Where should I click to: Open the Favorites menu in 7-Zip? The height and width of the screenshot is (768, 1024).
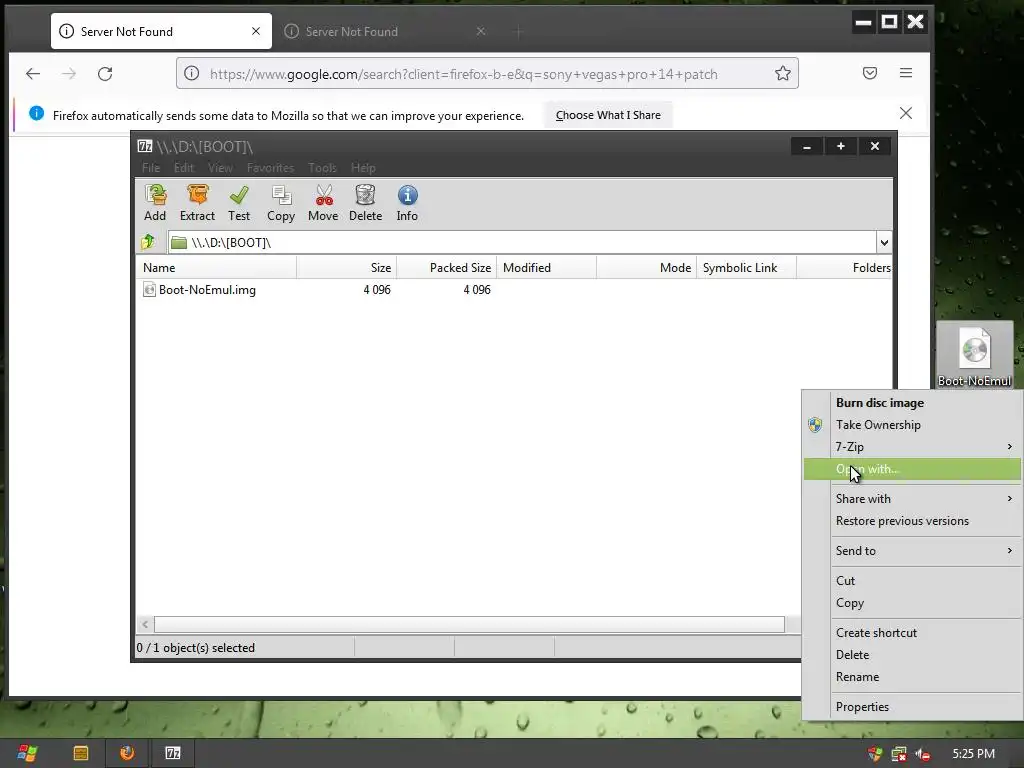click(x=270, y=168)
